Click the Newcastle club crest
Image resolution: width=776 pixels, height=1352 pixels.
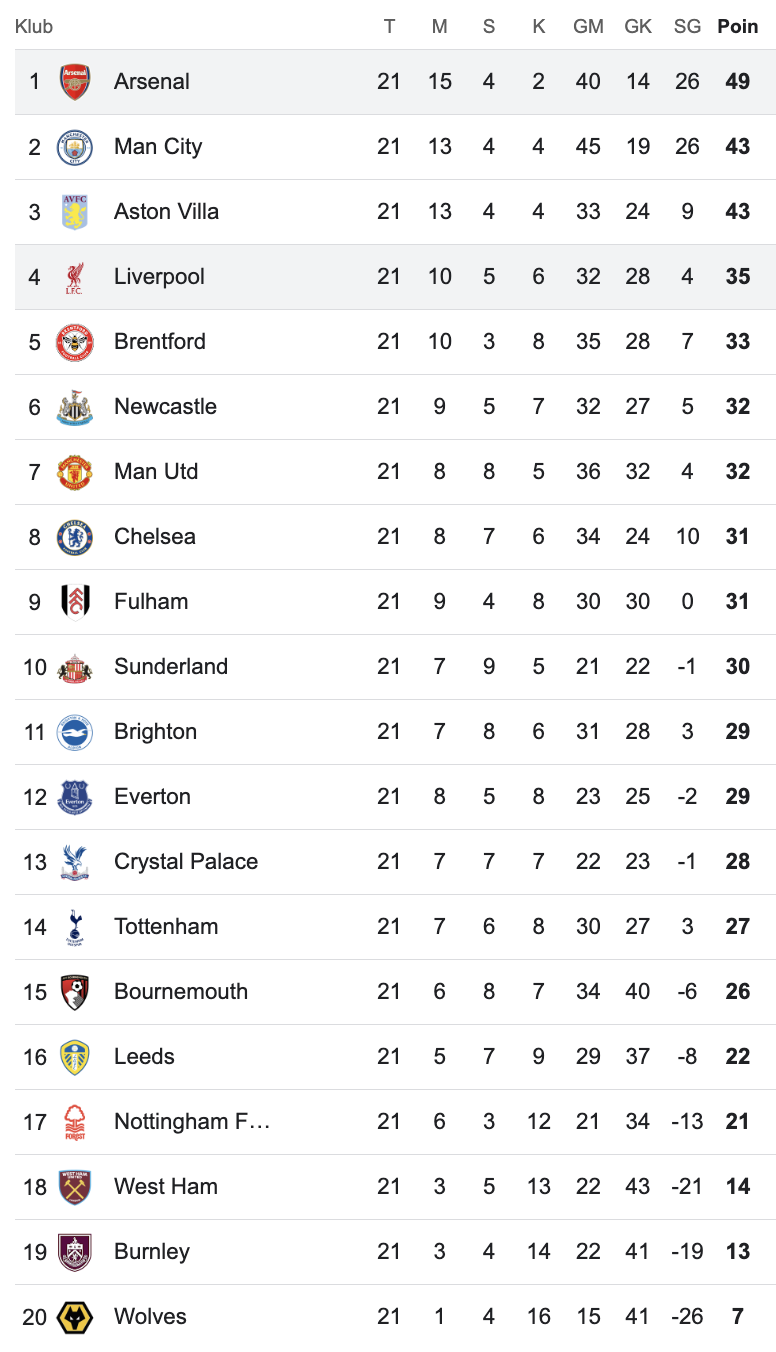75,407
